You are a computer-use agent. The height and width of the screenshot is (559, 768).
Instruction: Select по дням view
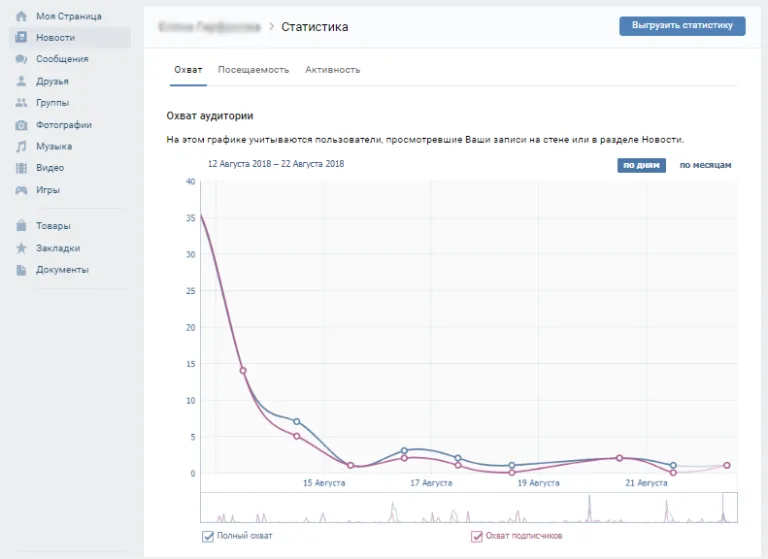641,165
